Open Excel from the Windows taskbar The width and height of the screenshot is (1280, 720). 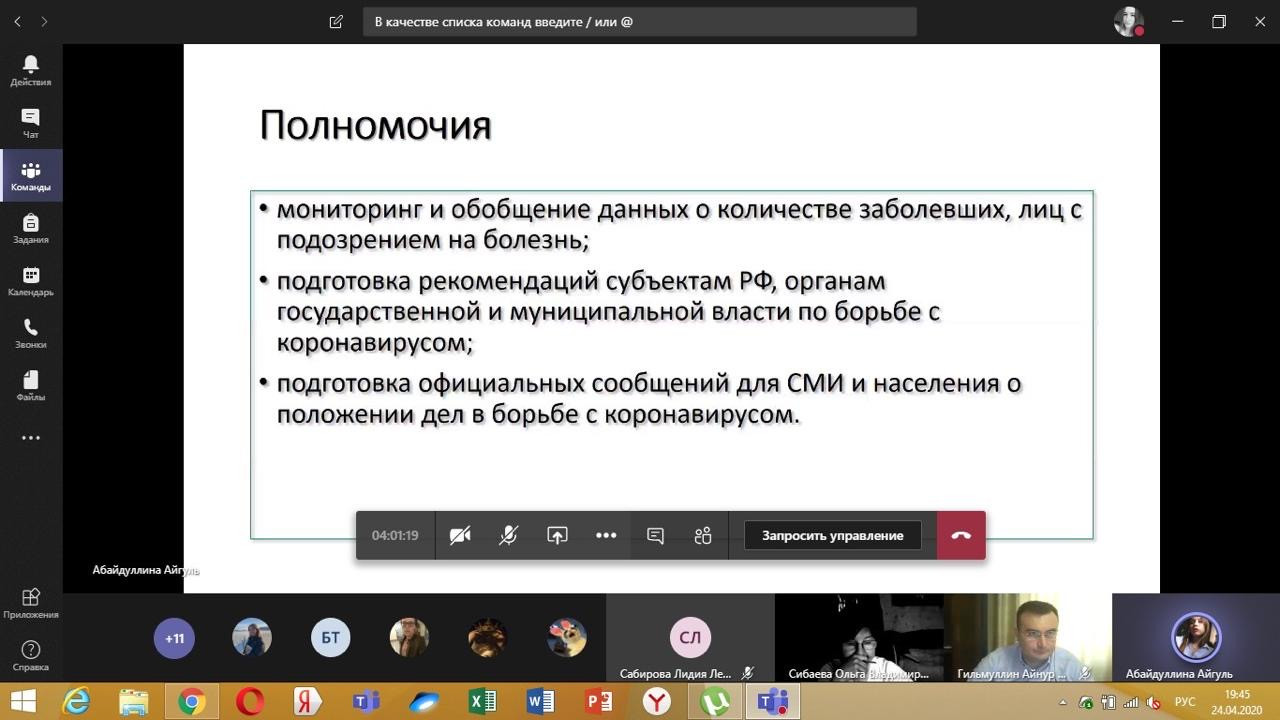point(482,702)
